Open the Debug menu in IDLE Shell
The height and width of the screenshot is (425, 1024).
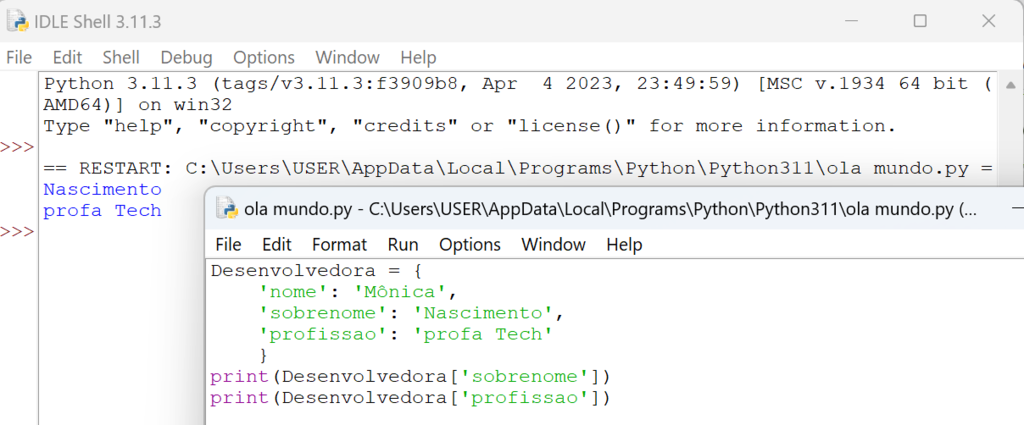tap(186, 57)
